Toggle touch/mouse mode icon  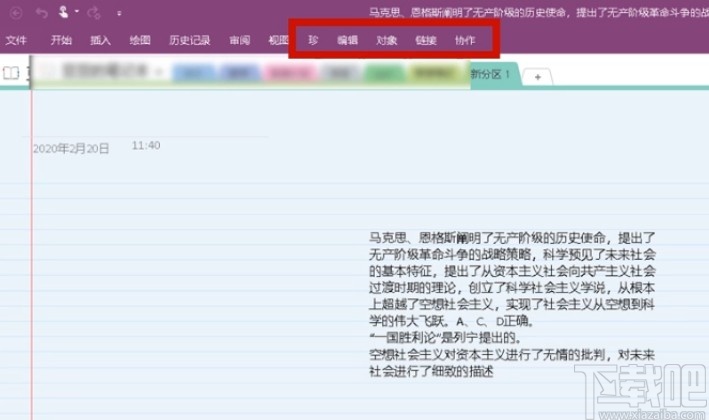[63, 12]
